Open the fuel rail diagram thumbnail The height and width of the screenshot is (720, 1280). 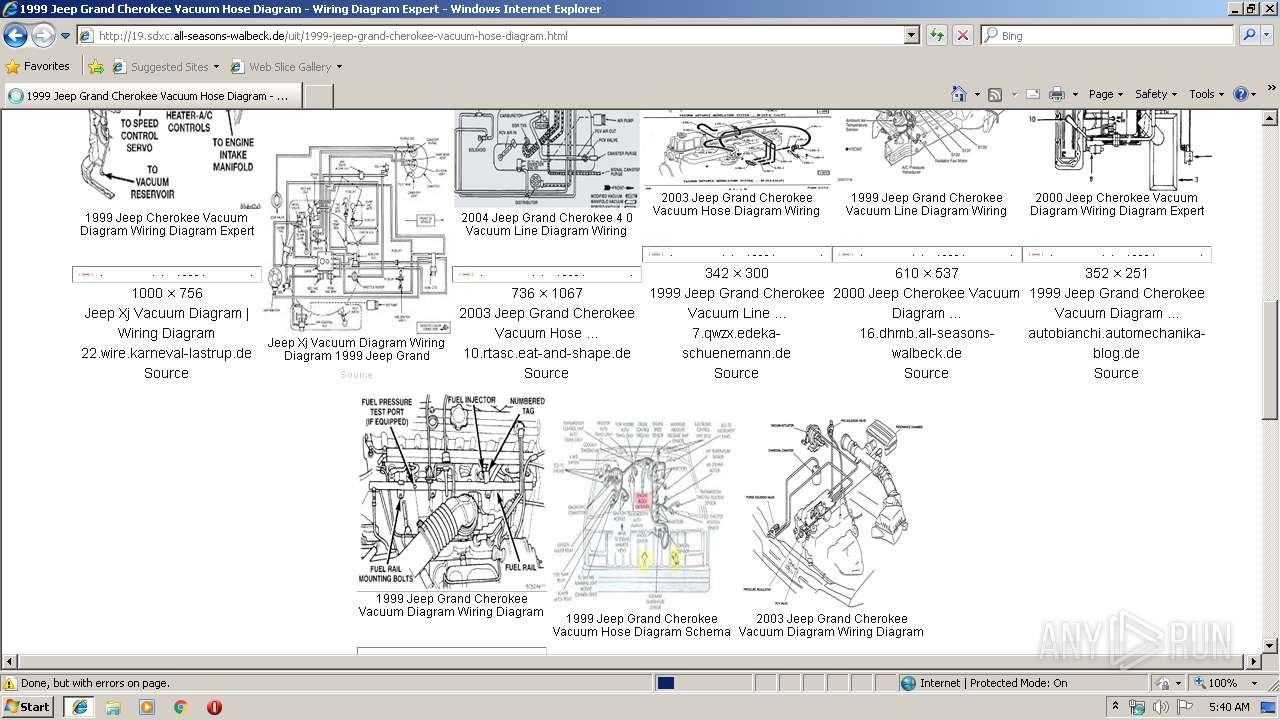(x=451, y=491)
